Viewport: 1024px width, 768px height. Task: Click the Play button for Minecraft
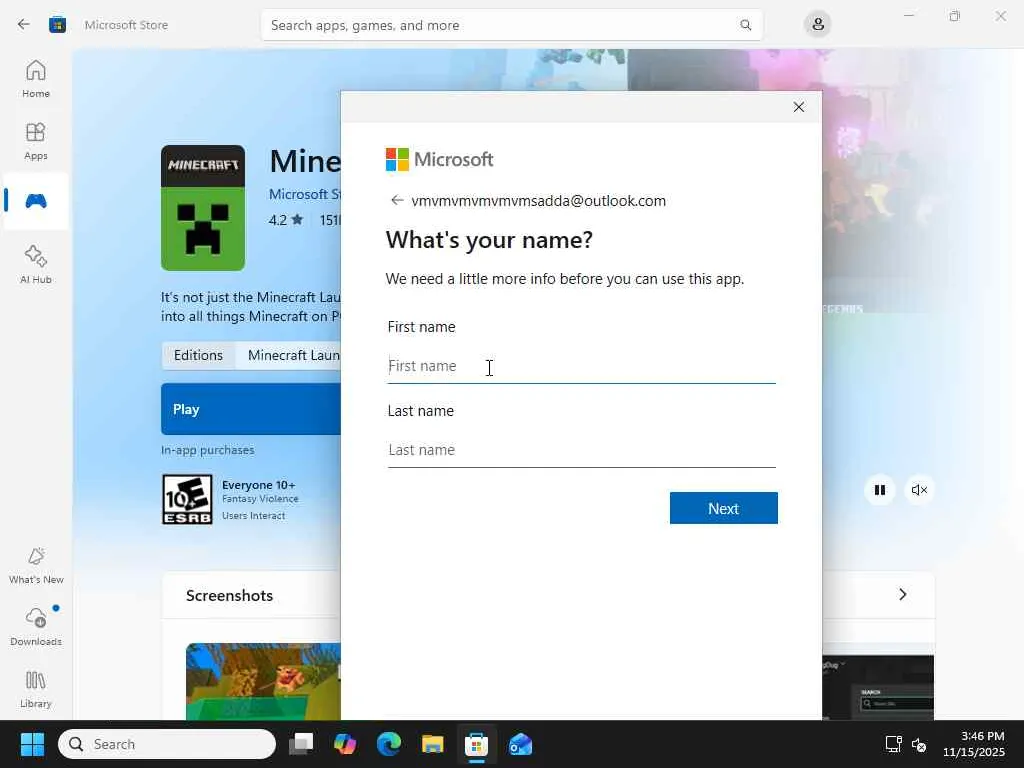251,409
